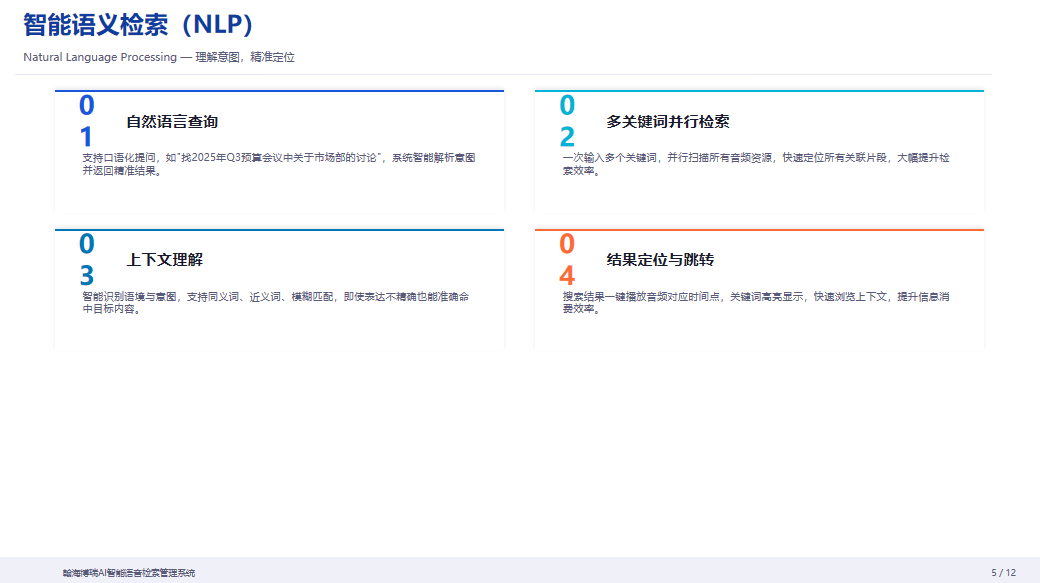The image size is (1040, 583).
Task: Select the heading 自然语言查询
Action: [172, 121]
